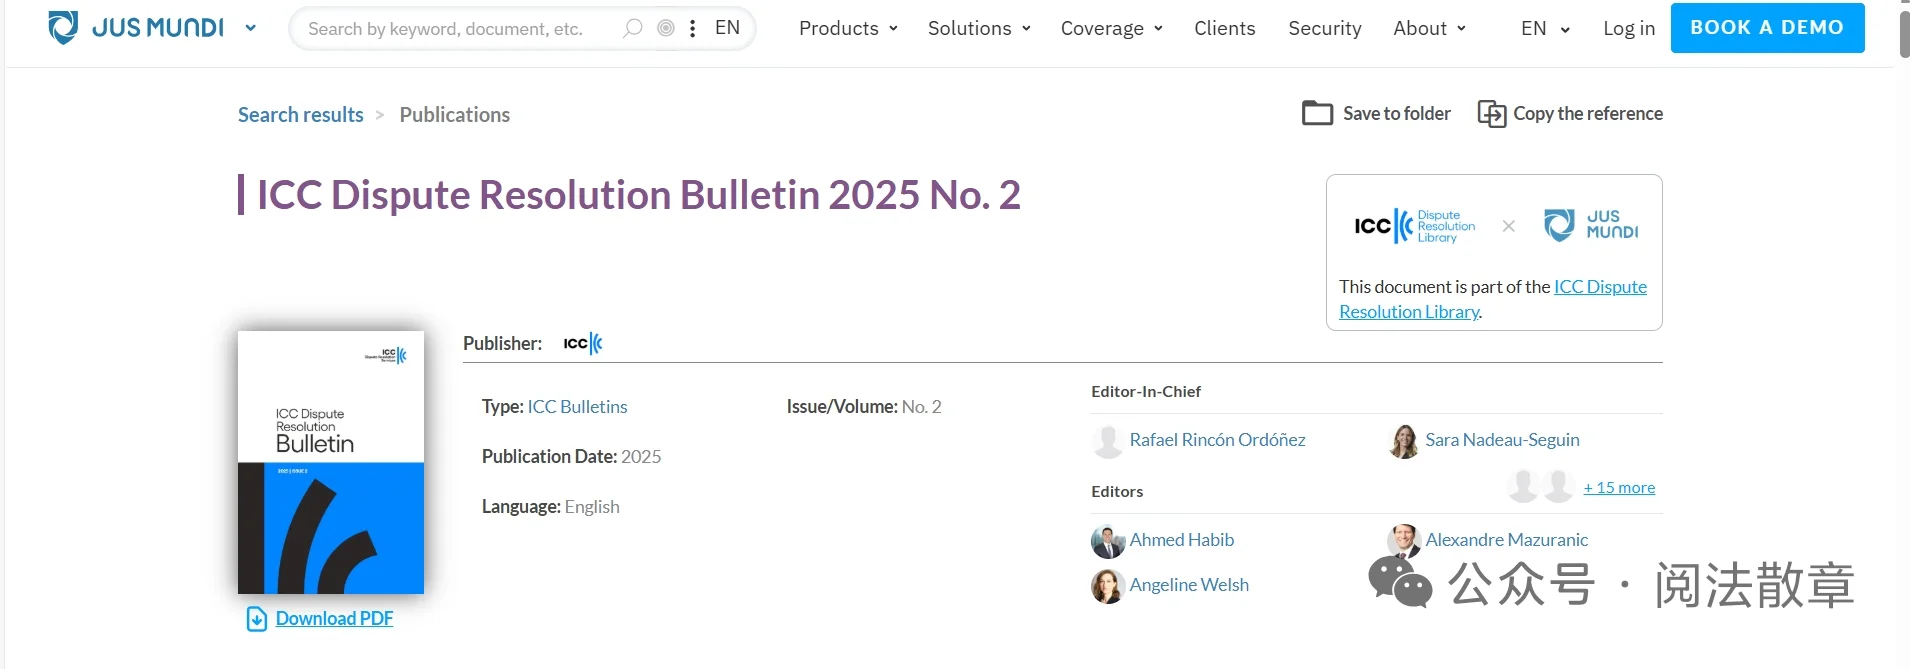Image resolution: width=1910 pixels, height=669 pixels.
Task: Click Sara Nadeau-Seguin photo
Action: pos(1404,441)
